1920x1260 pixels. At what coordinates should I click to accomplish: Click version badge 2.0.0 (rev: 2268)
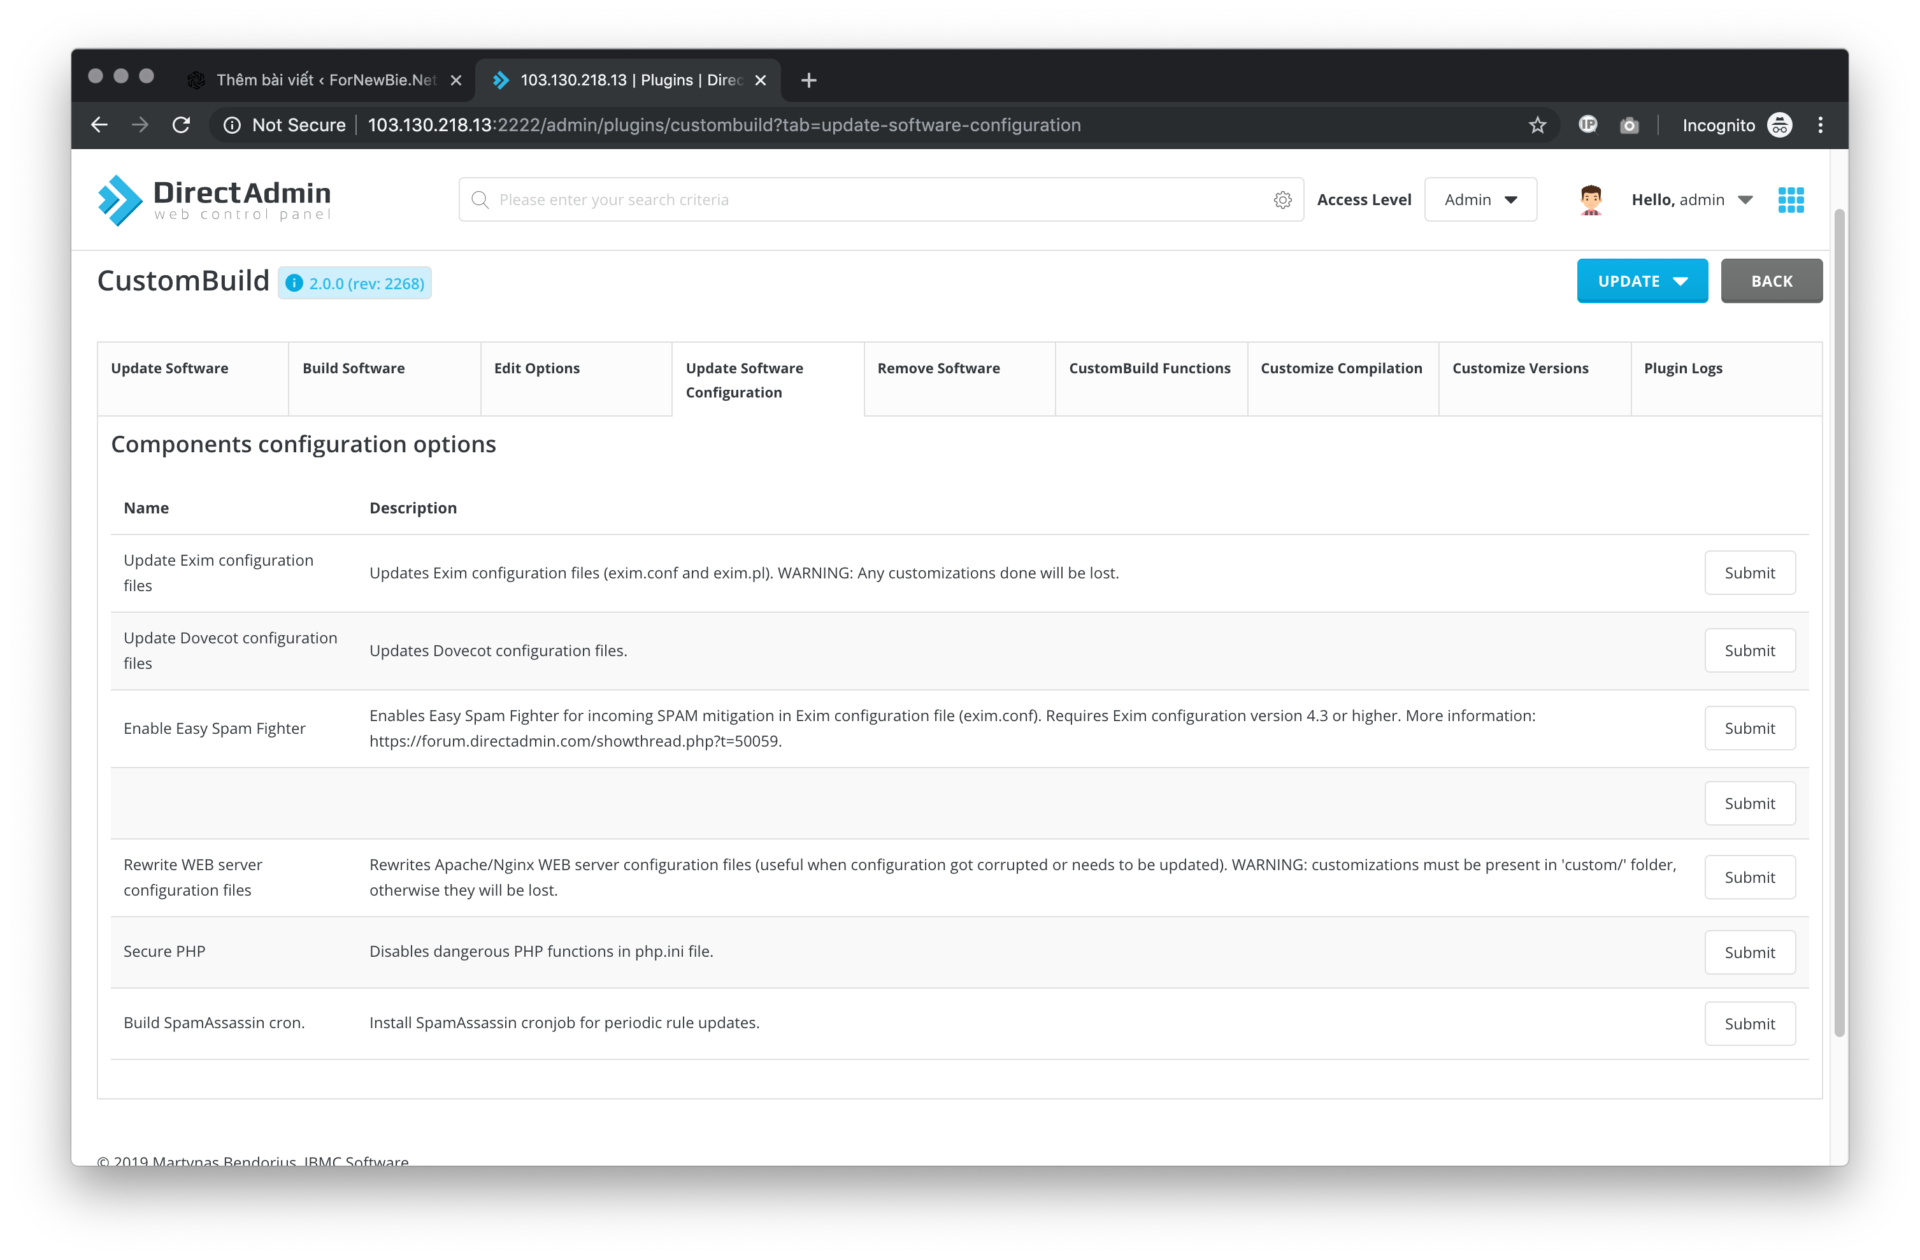[355, 283]
